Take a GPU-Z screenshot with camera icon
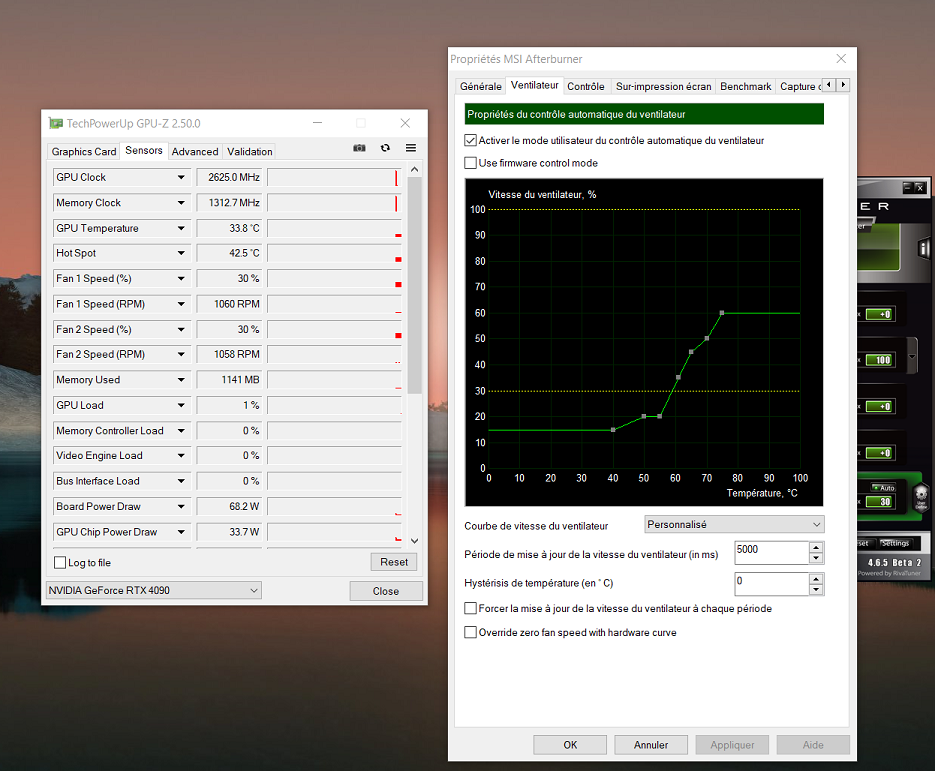 coord(359,149)
